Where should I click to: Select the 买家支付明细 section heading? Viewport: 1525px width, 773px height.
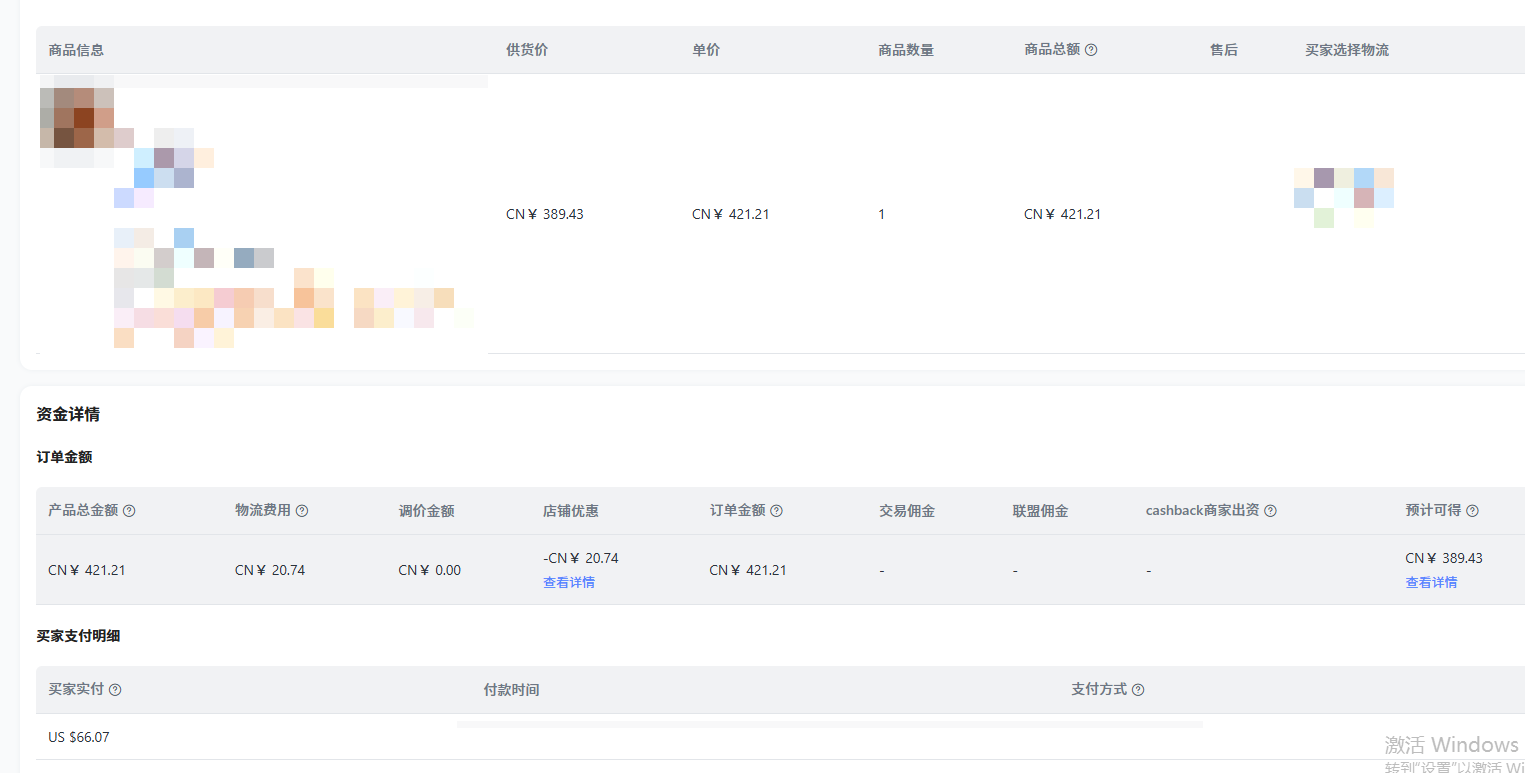[x=78, y=636]
